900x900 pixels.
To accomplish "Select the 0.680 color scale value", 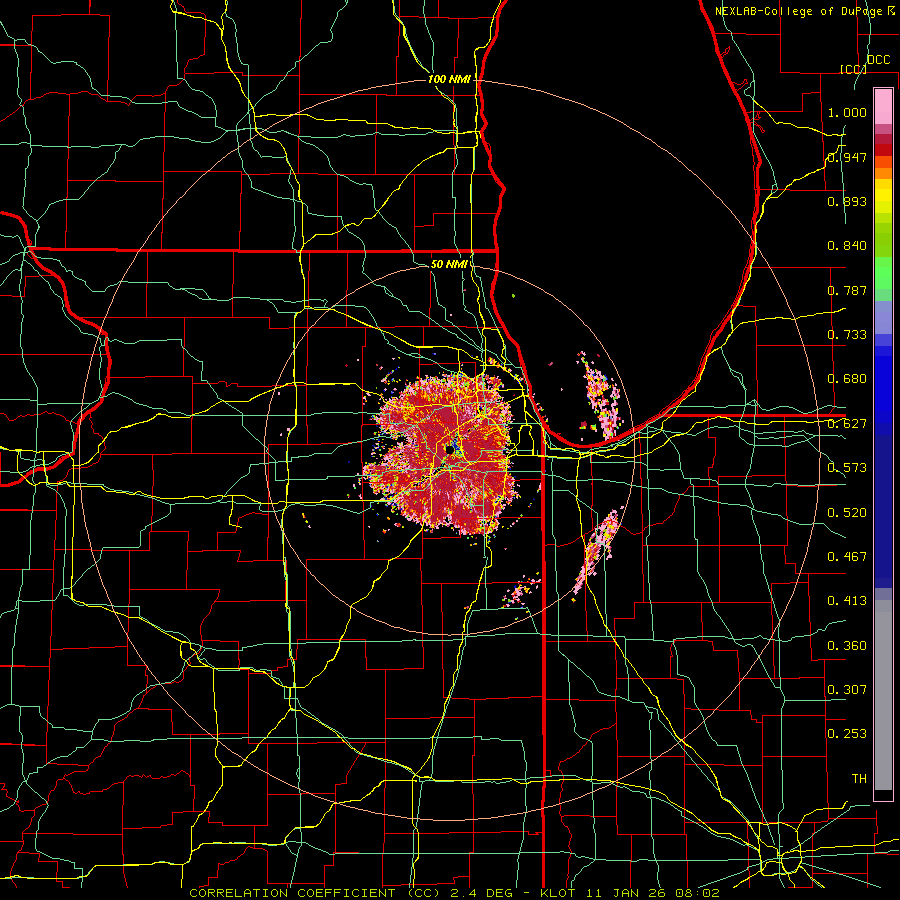I will click(847, 379).
